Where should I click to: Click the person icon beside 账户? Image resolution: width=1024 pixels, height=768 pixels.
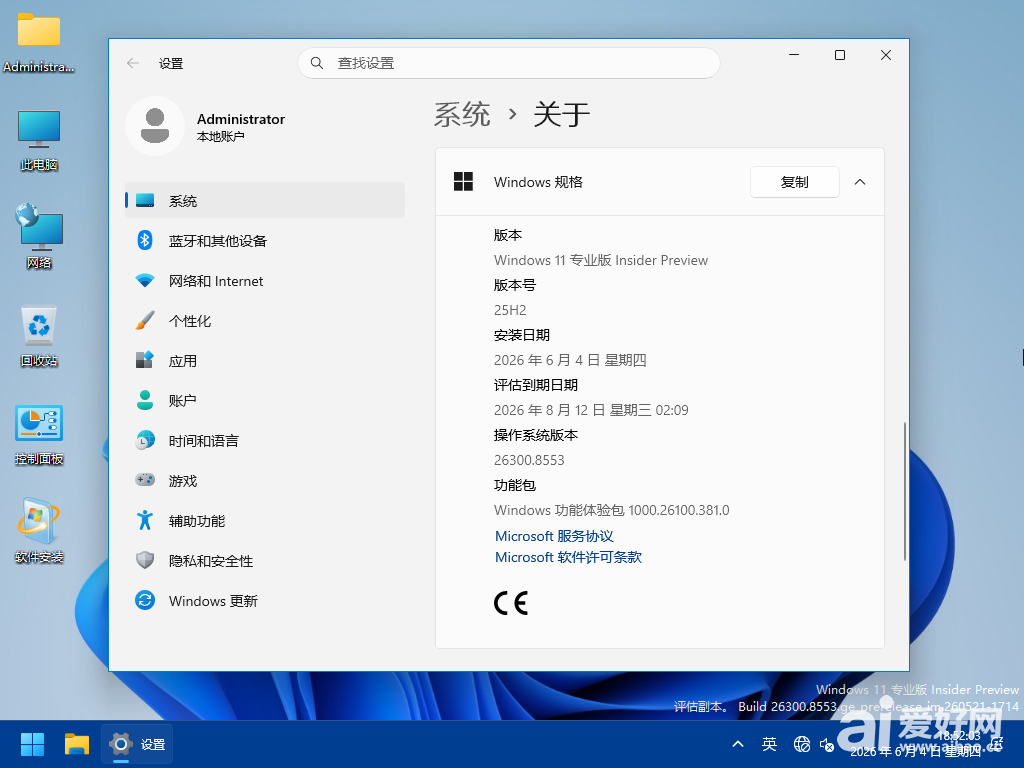[145, 400]
